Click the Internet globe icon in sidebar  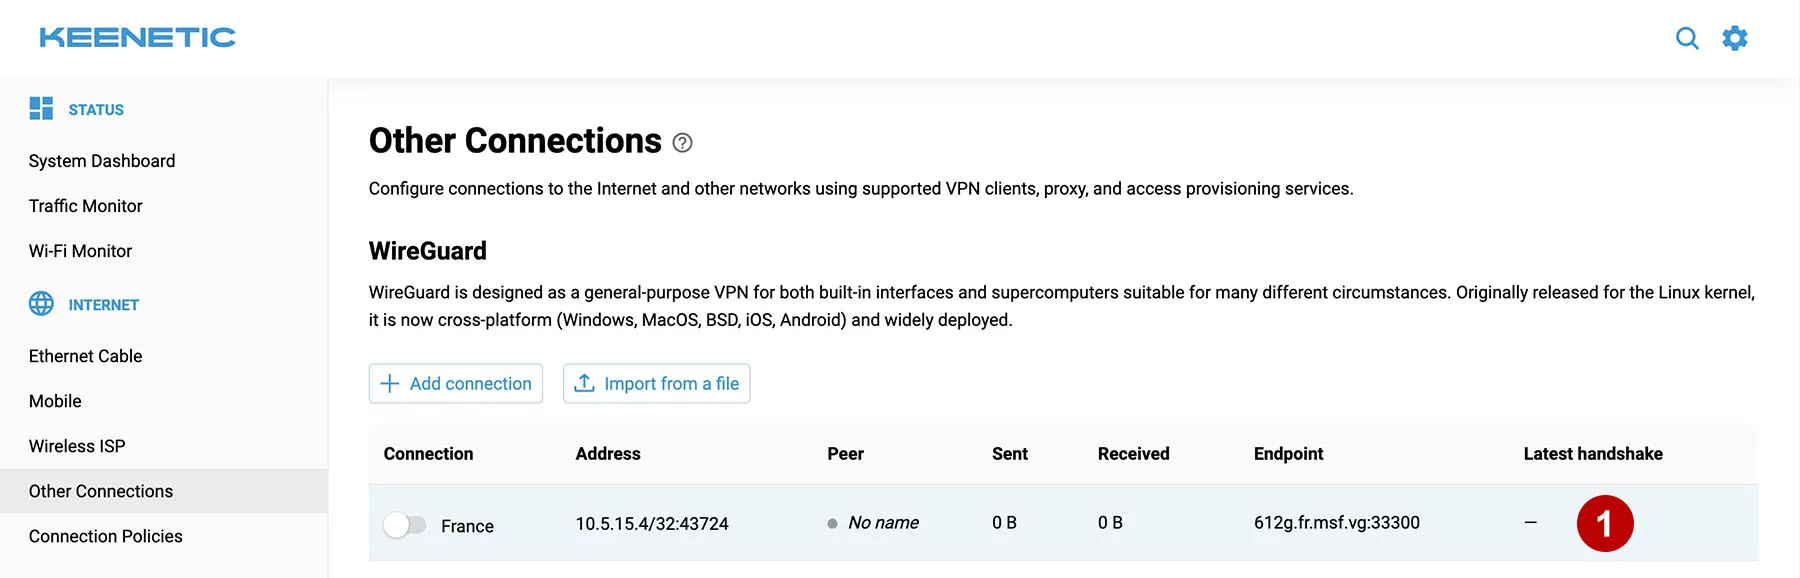[41, 304]
